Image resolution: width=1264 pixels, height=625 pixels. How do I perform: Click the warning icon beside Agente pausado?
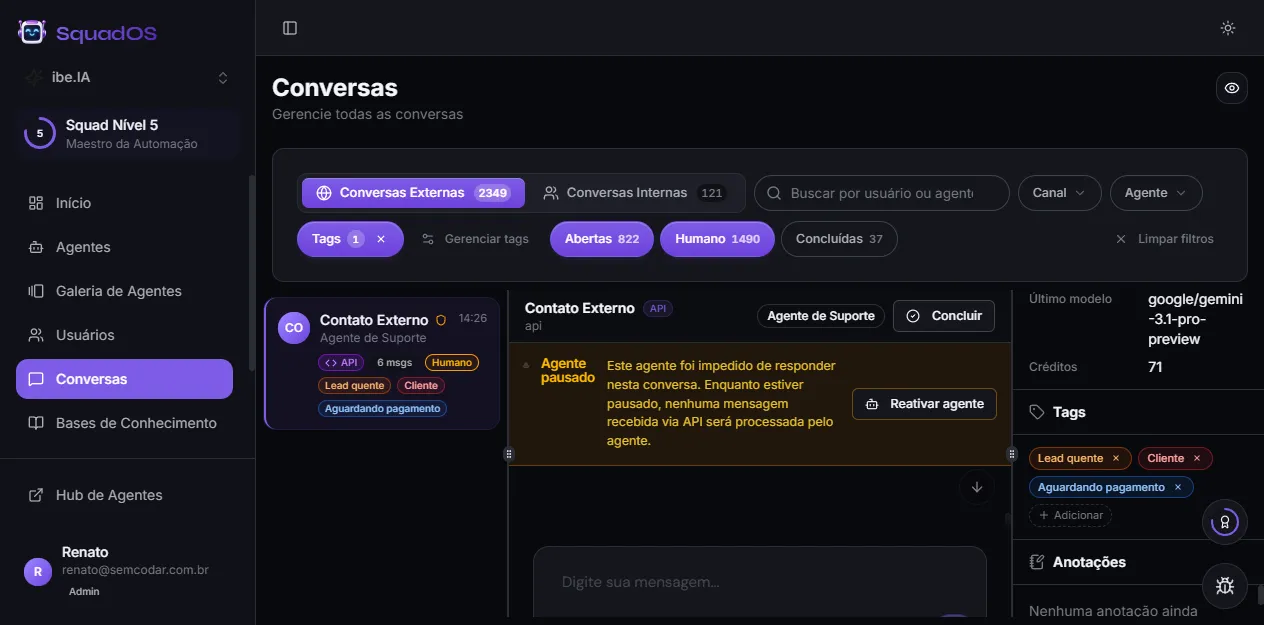tap(527, 365)
